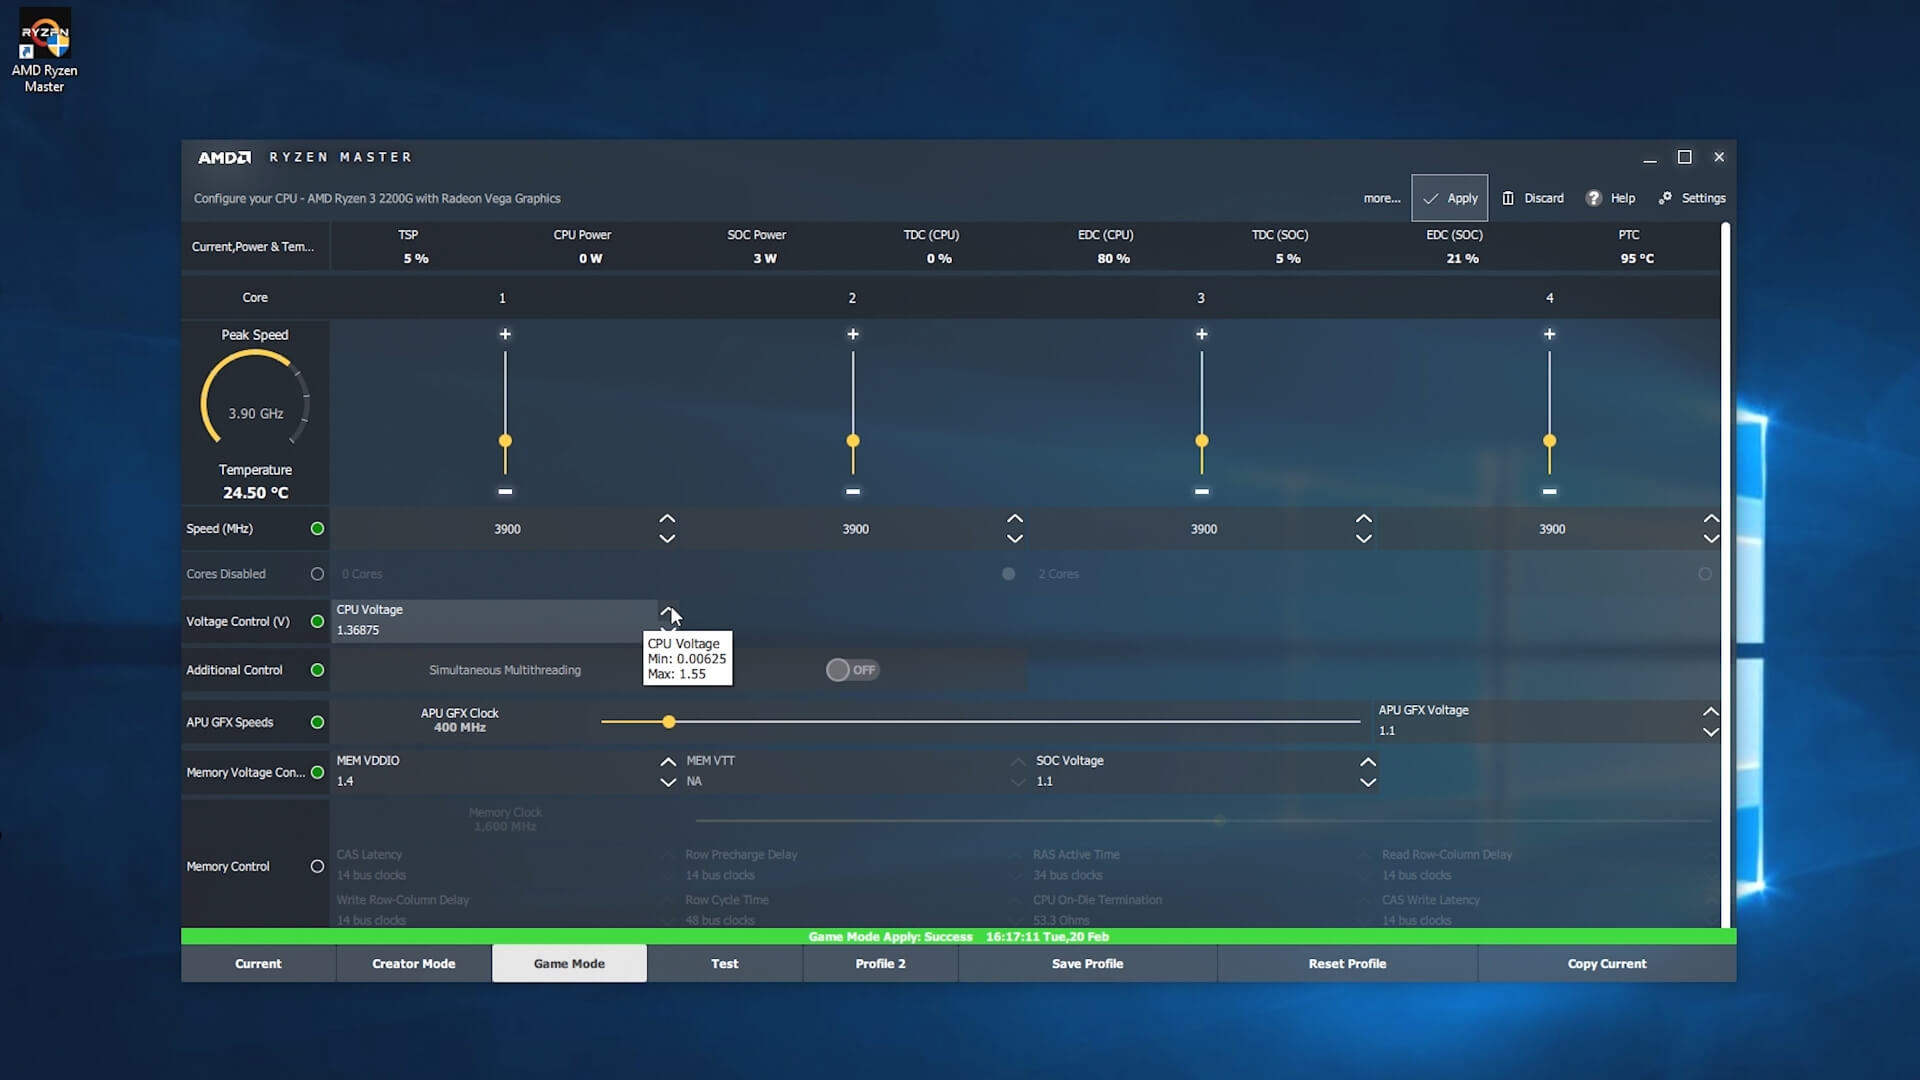Click the CPU Voltage value field
1920x1080 pixels.
tap(495, 621)
